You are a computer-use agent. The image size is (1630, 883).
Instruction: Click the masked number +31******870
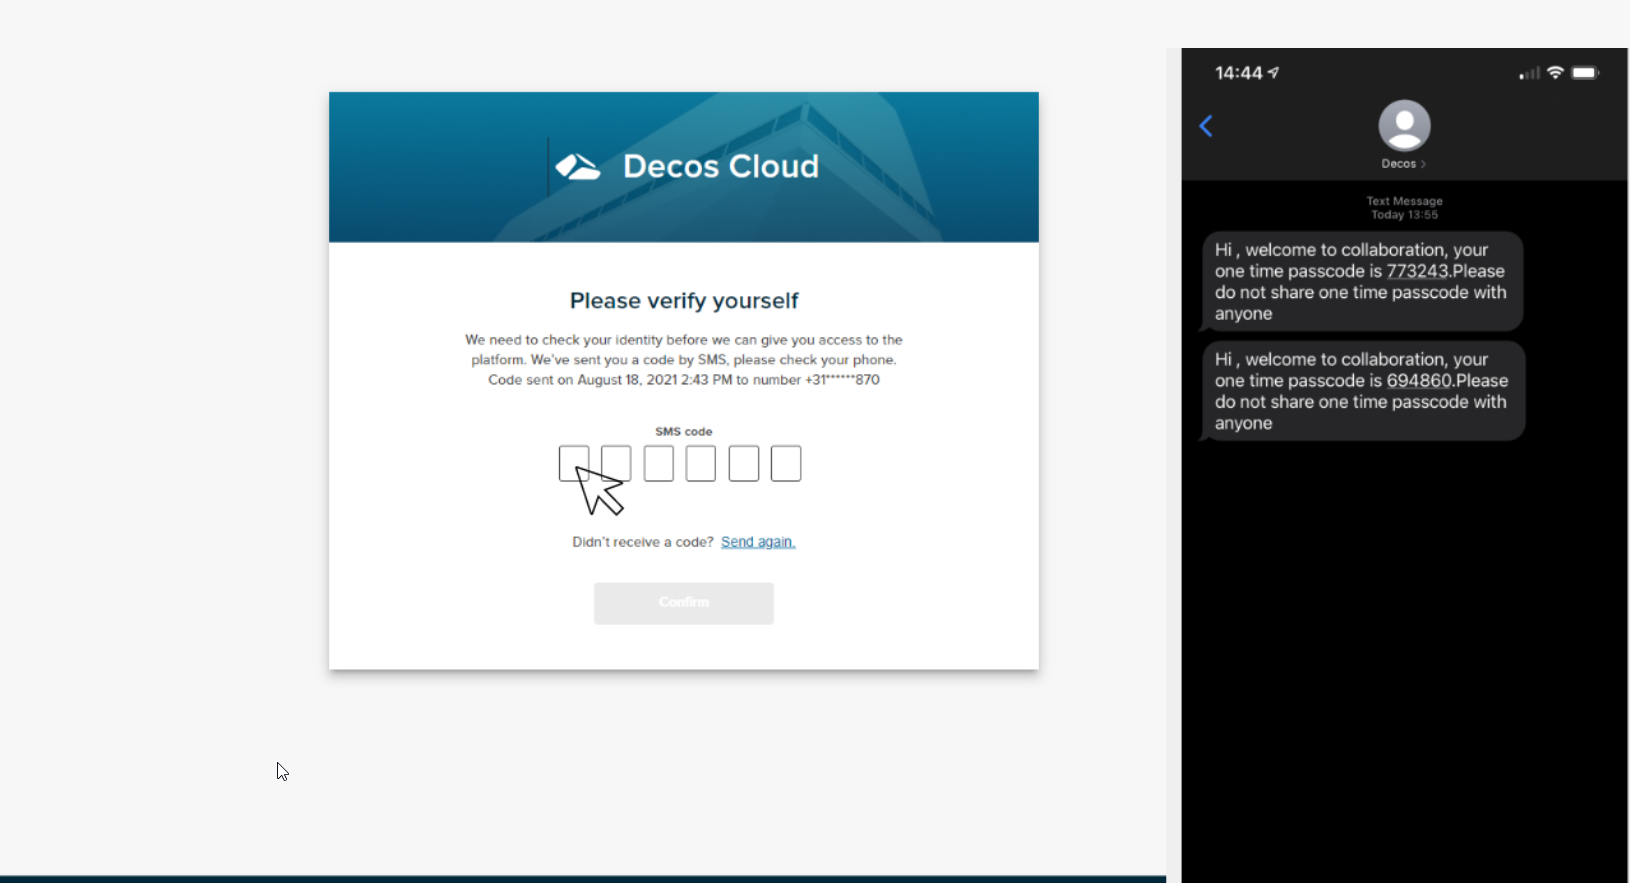[842, 380]
